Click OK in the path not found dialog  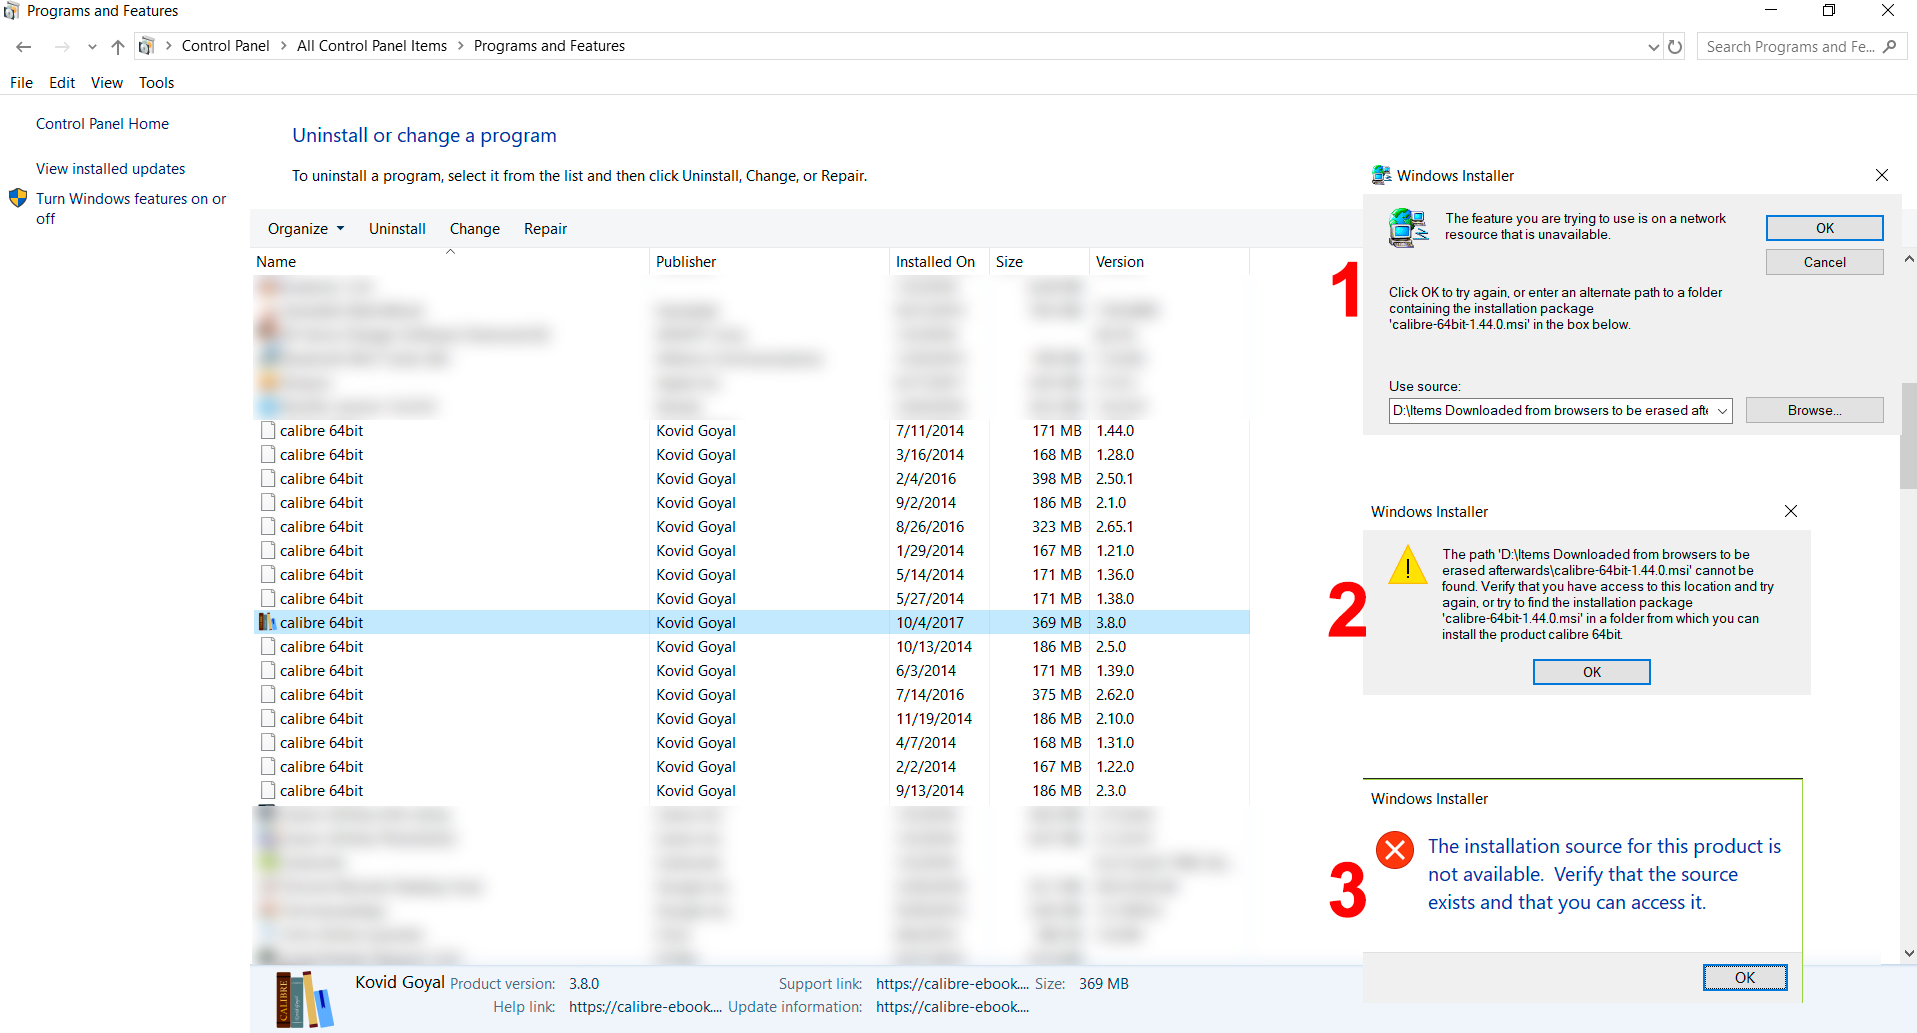coord(1592,672)
